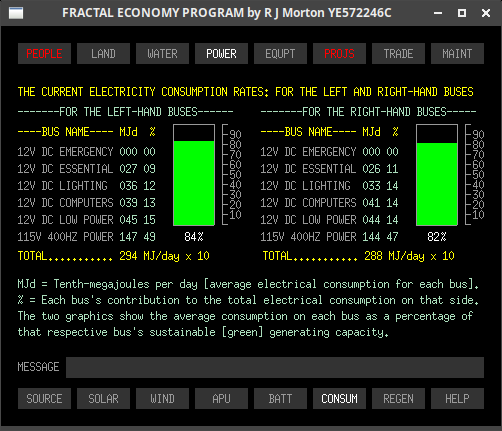Show the SOLAR power page
The height and width of the screenshot is (431, 502).
point(103,398)
